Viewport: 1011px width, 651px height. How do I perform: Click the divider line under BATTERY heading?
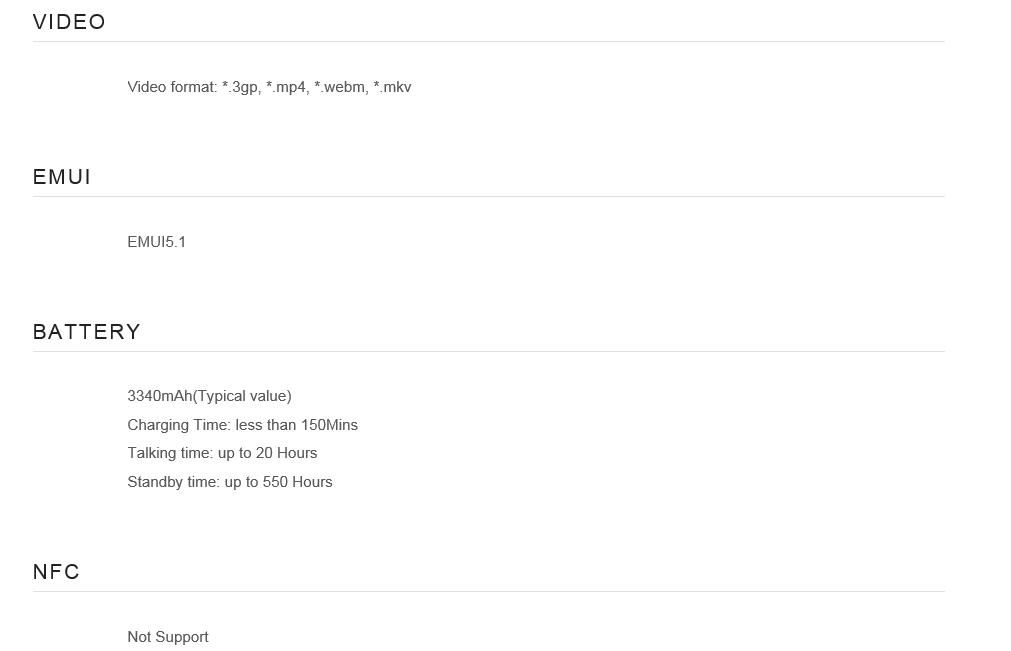click(488, 351)
